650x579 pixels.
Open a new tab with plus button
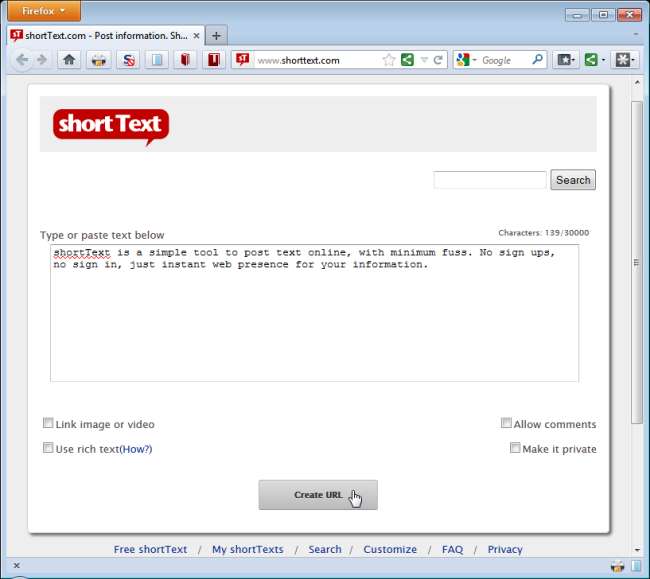coord(216,35)
